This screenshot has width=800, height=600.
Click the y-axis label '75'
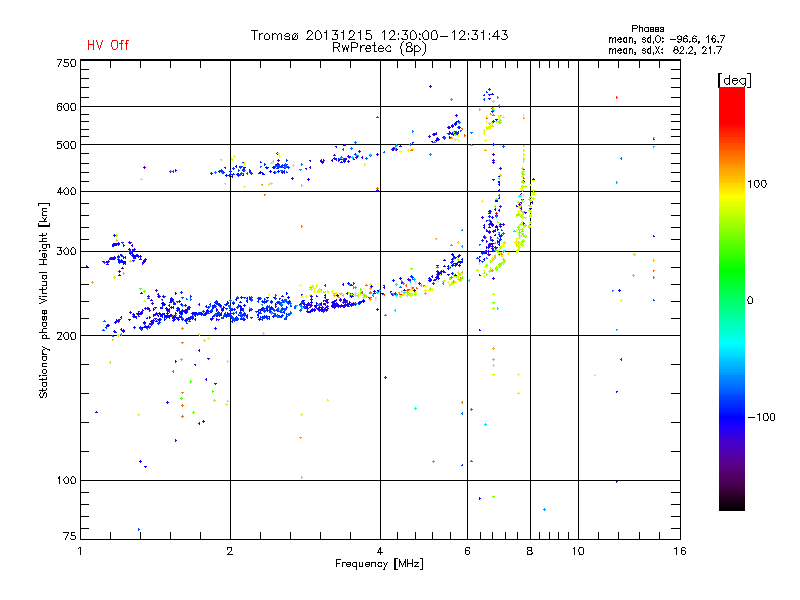tap(69, 536)
